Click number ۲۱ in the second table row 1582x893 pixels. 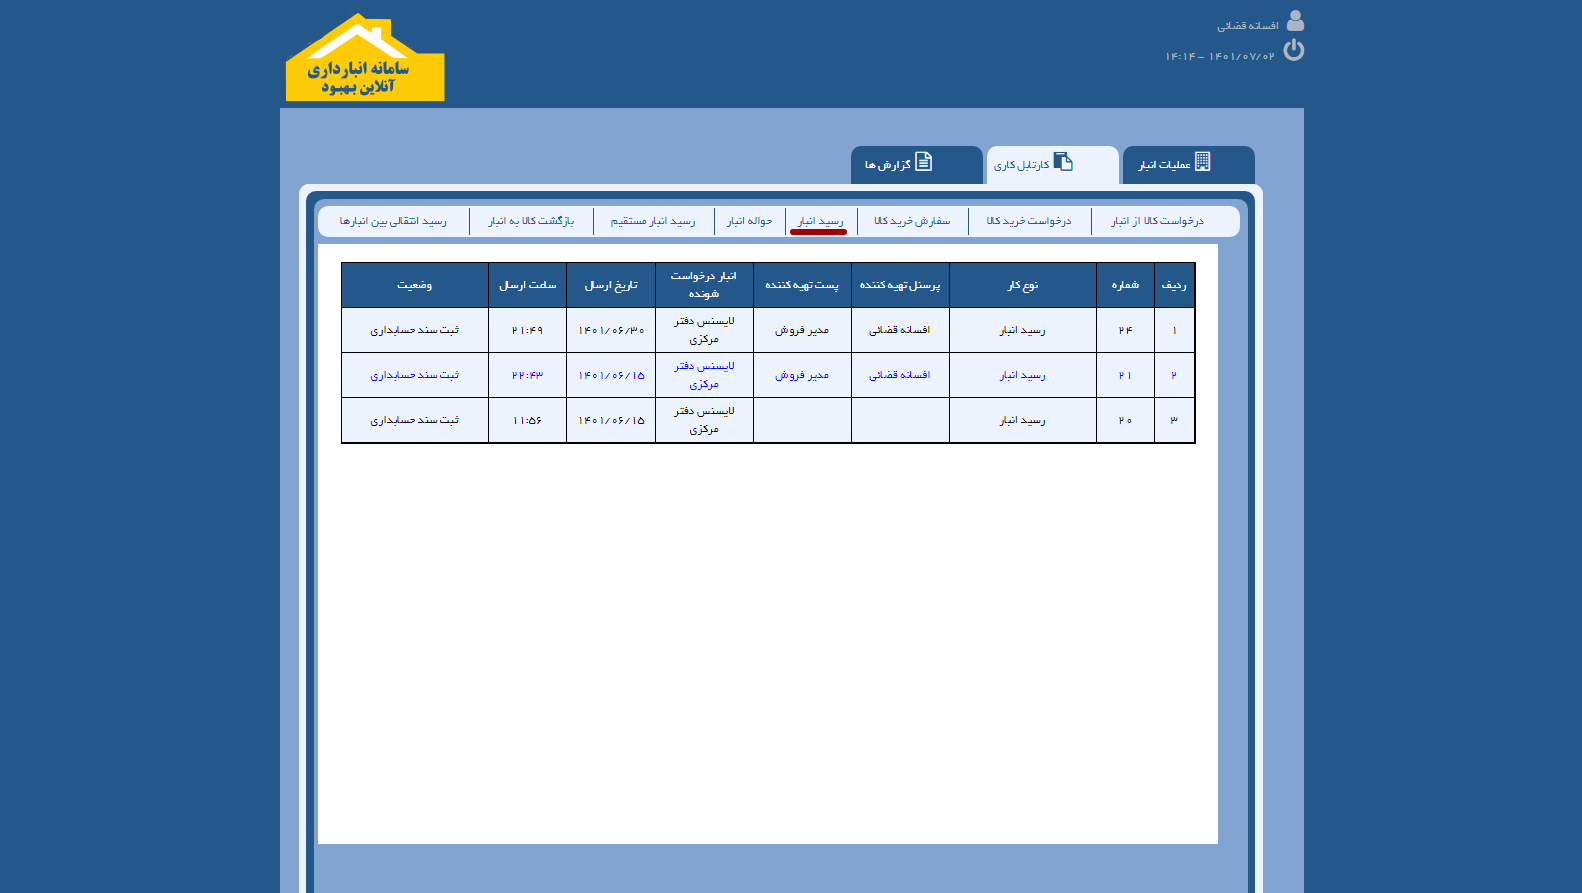click(1125, 375)
